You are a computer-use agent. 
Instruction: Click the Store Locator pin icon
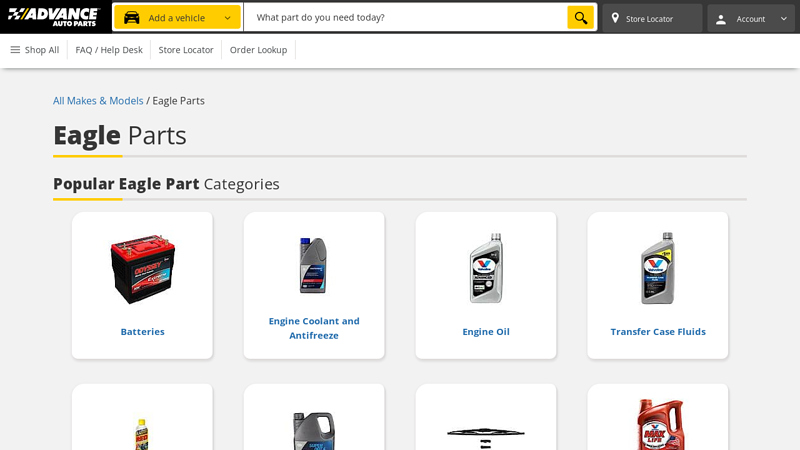[x=615, y=18]
